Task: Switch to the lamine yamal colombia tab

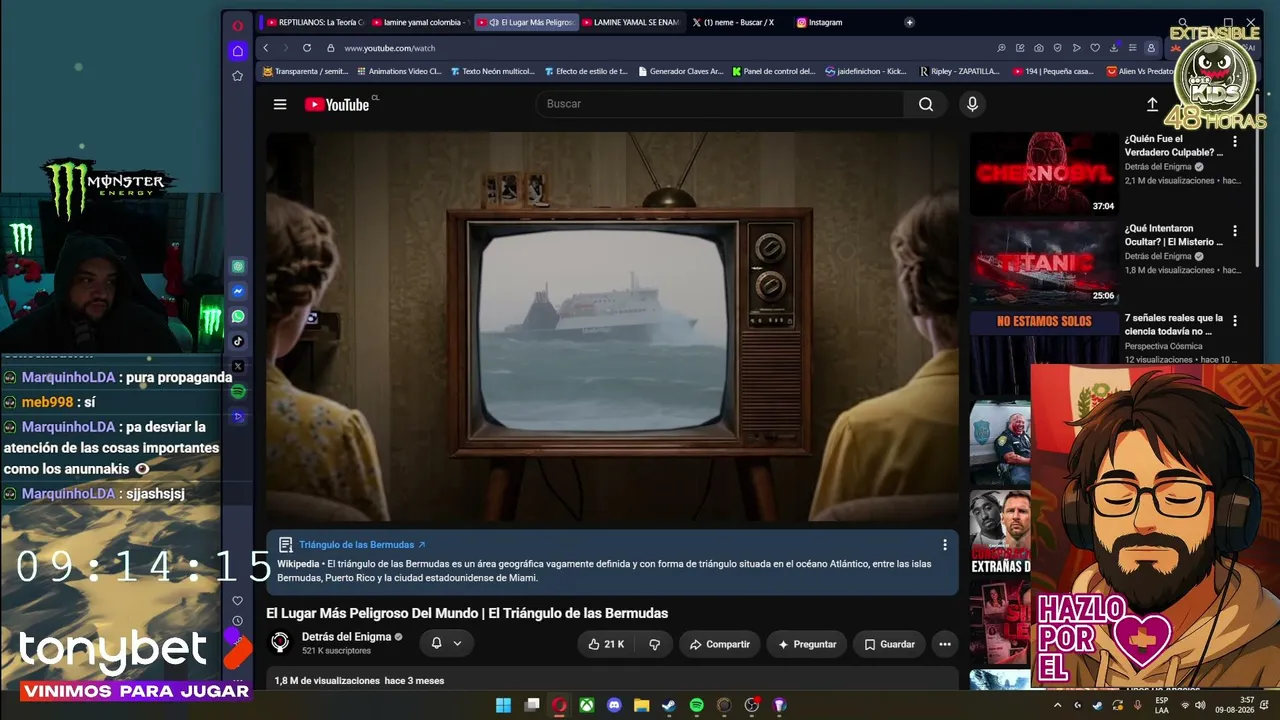Action: [419, 22]
